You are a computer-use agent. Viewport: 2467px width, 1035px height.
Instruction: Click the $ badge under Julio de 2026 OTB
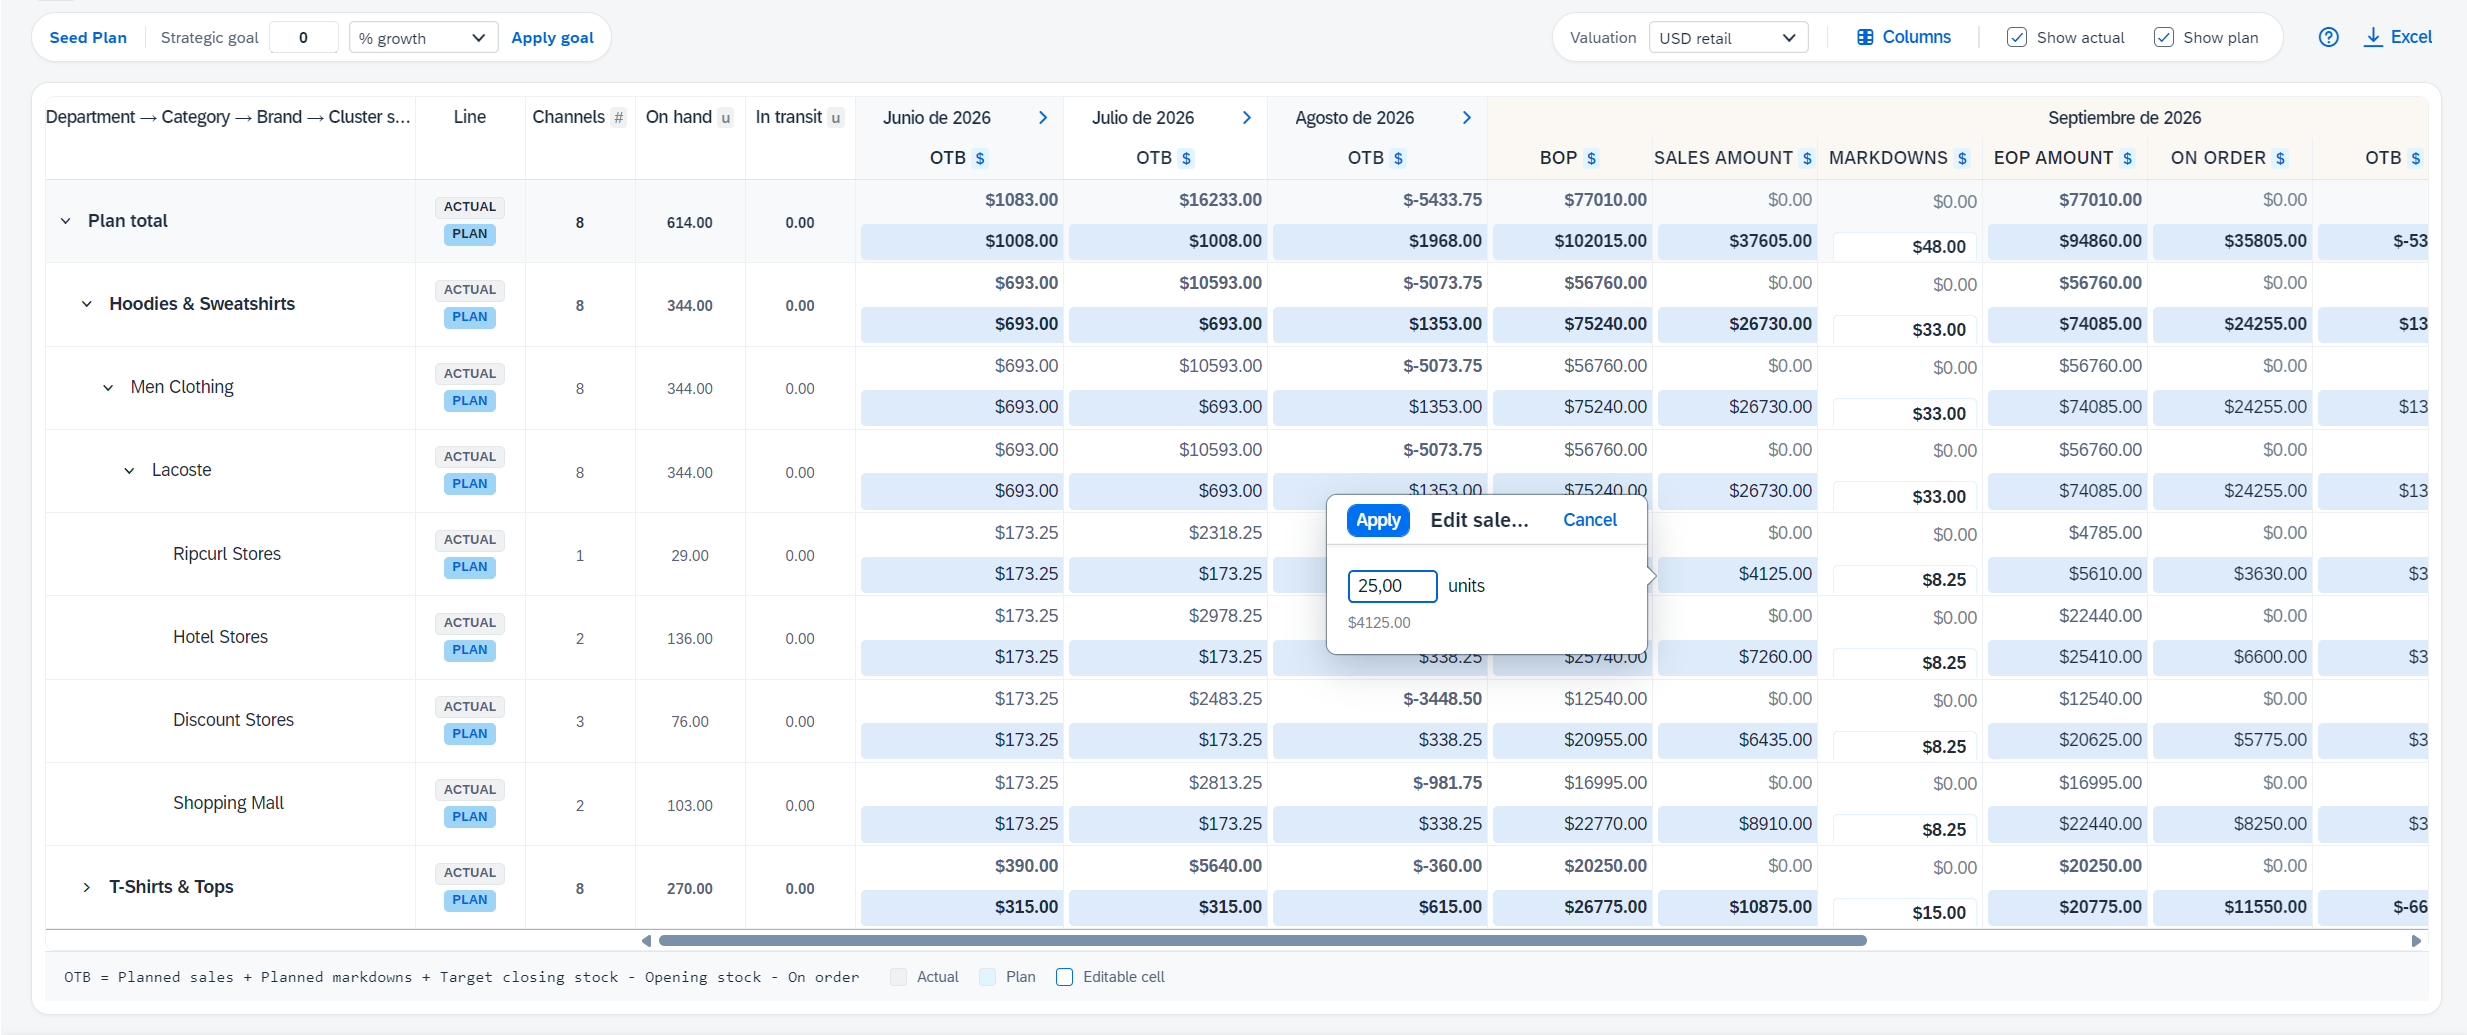pyautogui.click(x=1186, y=158)
